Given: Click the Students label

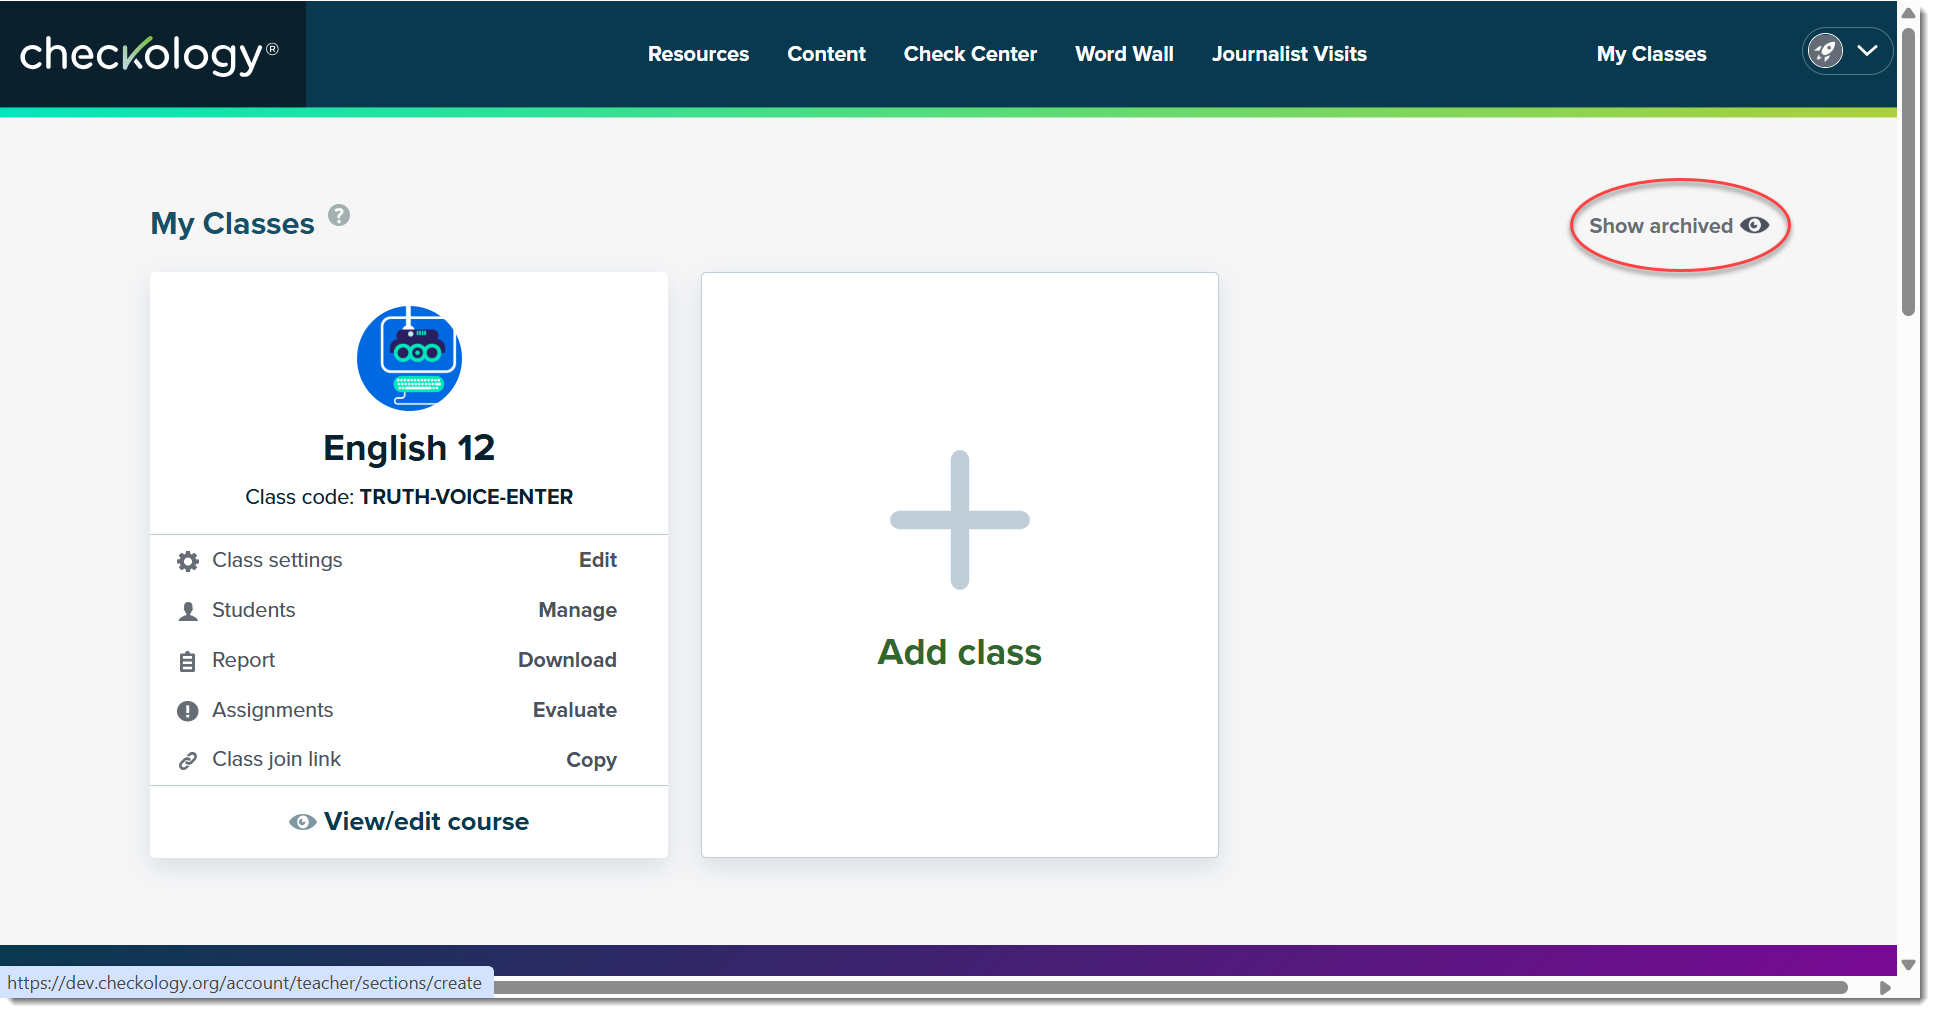Looking at the screenshot, I should tap(253, 610).
